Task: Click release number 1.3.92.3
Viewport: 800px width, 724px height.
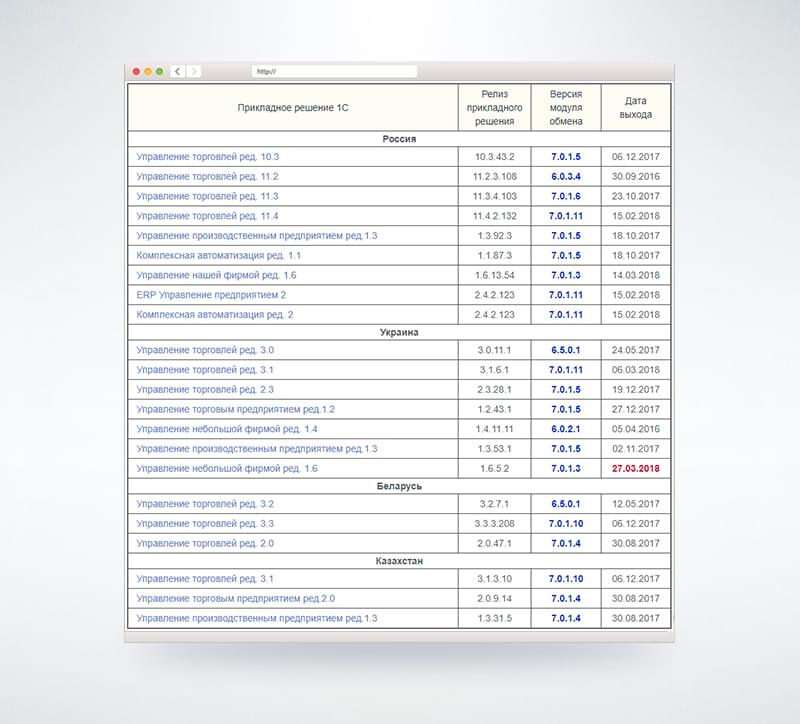Action: [494, 236]
